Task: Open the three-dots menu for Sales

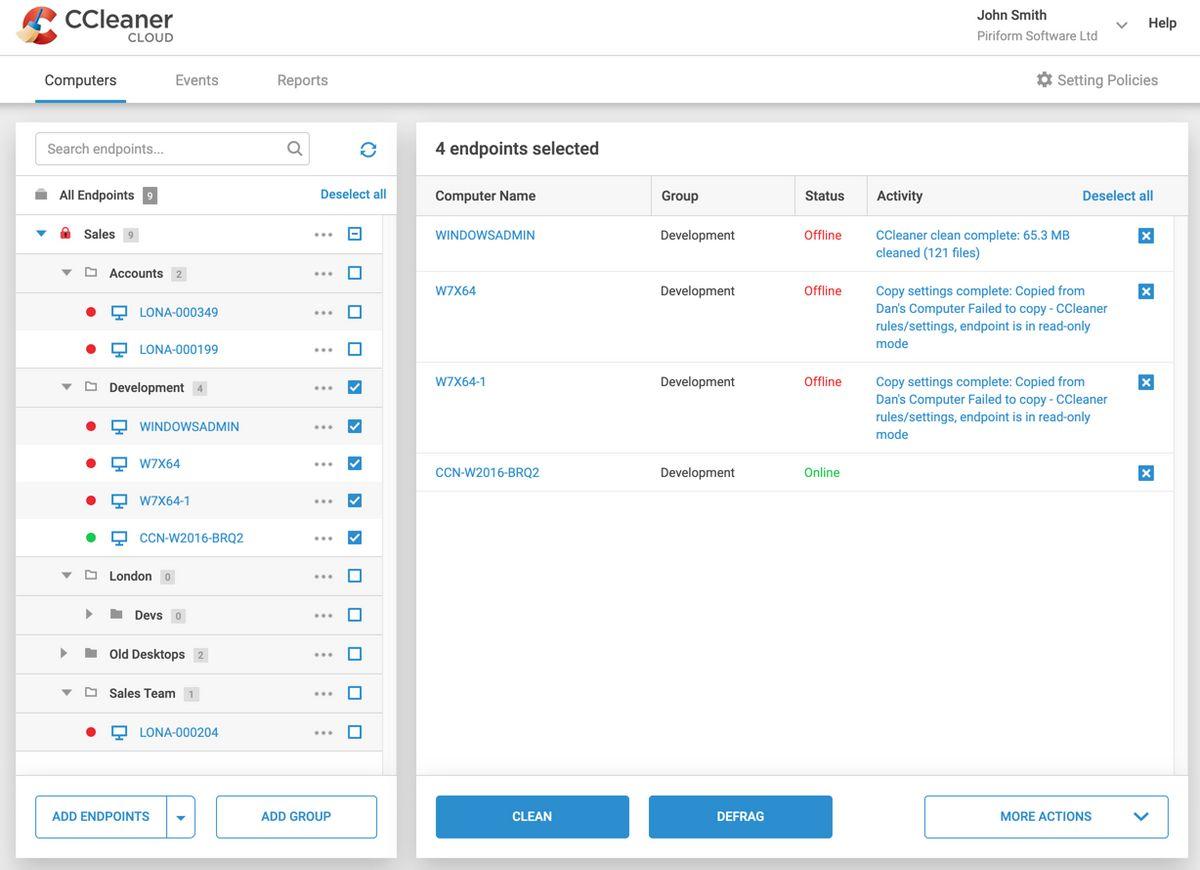Action: click(323, 235)
